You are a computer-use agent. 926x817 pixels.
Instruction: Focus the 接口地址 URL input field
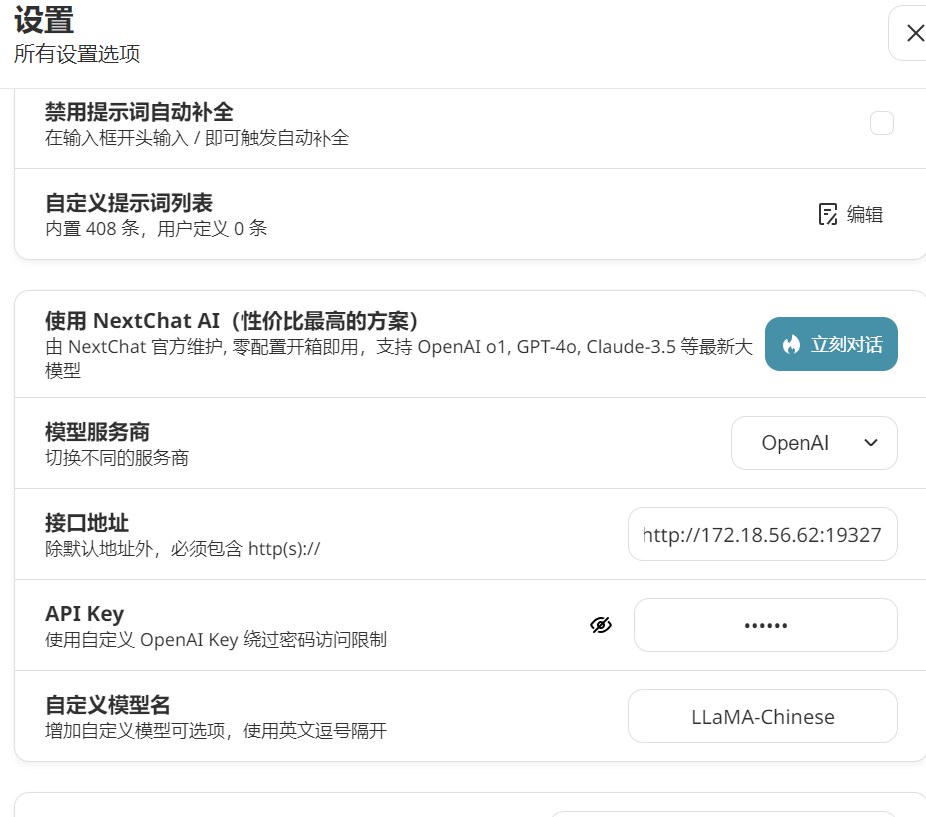point(762,534)
